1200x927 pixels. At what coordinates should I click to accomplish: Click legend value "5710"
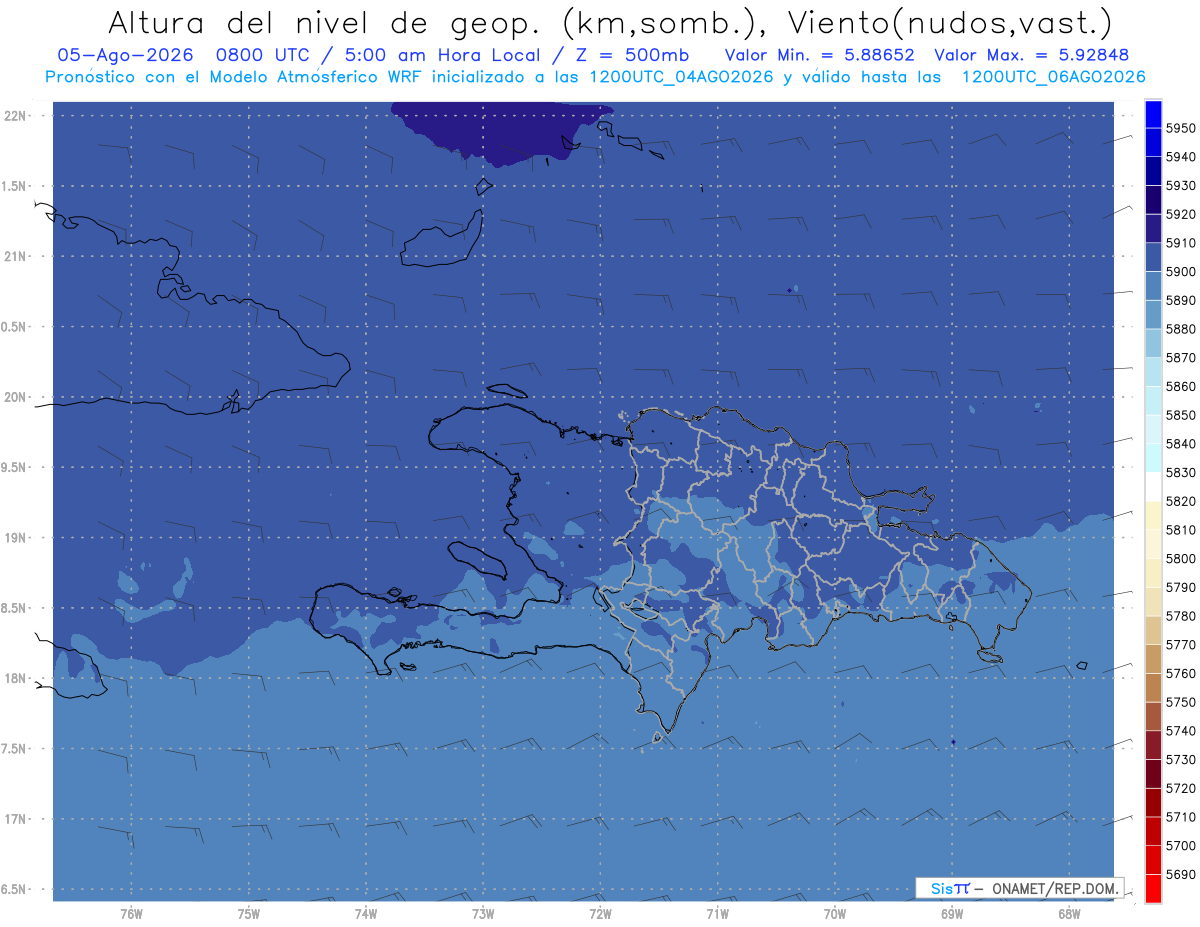1180,817
